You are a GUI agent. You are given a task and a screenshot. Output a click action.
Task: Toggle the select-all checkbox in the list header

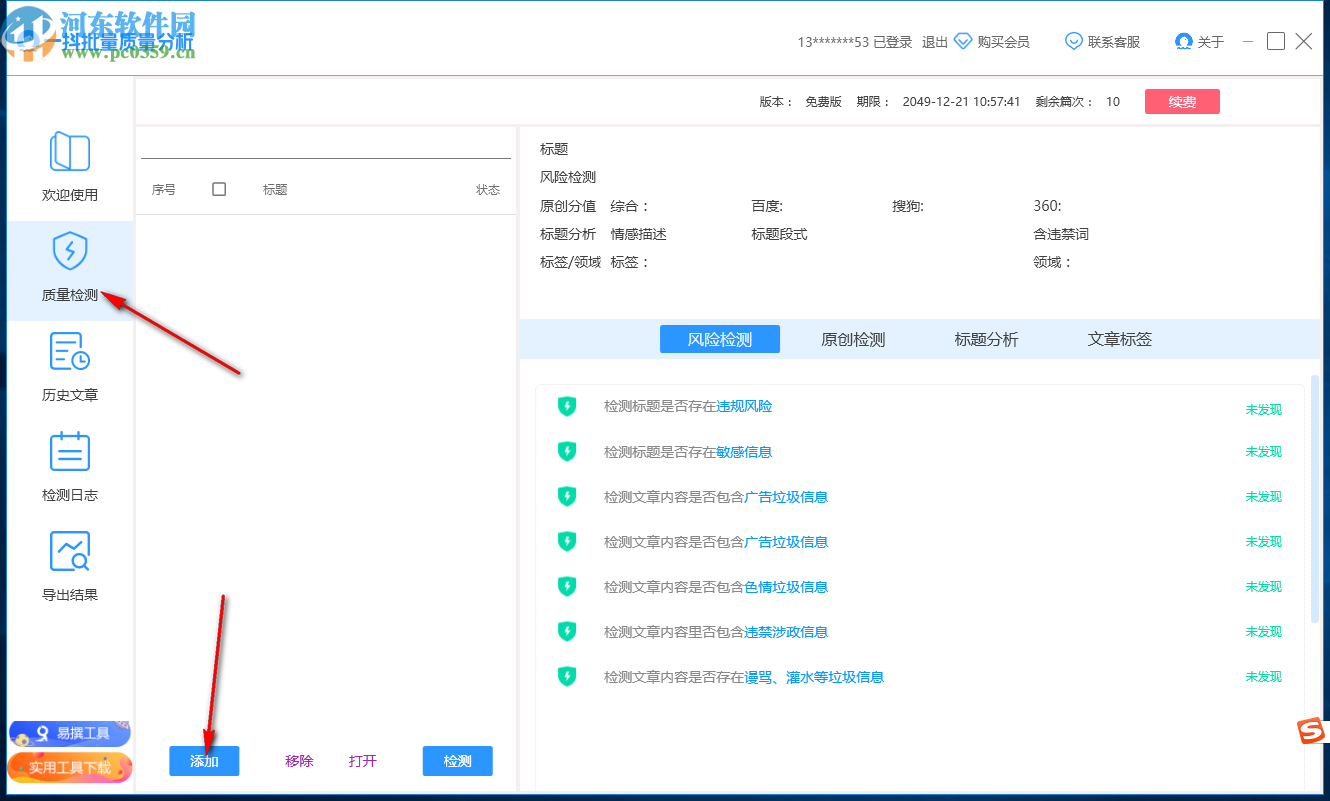(218, 189)
